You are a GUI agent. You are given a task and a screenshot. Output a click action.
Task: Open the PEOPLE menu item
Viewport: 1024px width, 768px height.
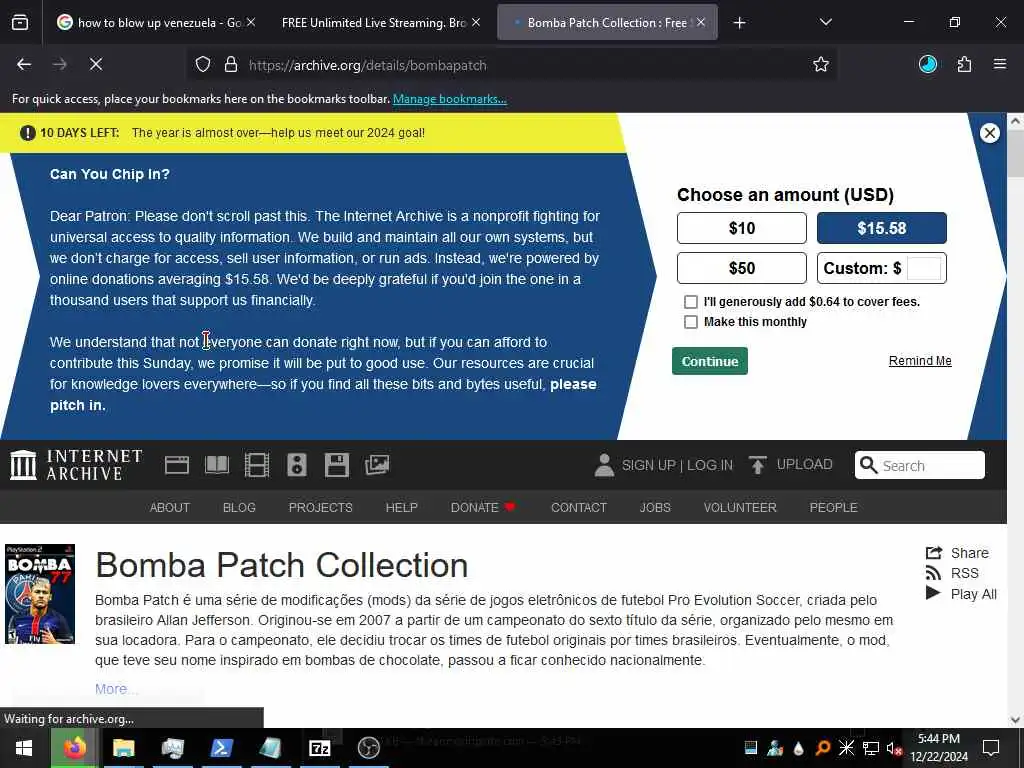(x=833, y=507)
